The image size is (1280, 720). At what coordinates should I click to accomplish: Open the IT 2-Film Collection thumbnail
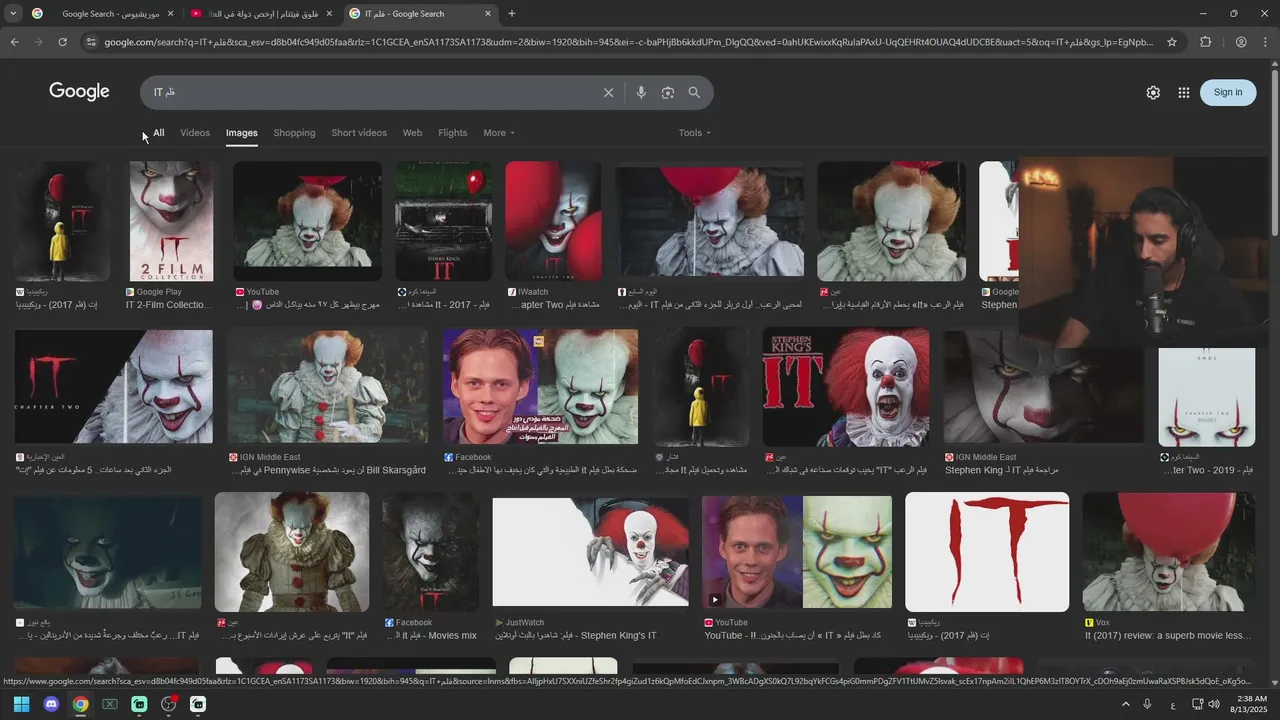click(171, 221)
